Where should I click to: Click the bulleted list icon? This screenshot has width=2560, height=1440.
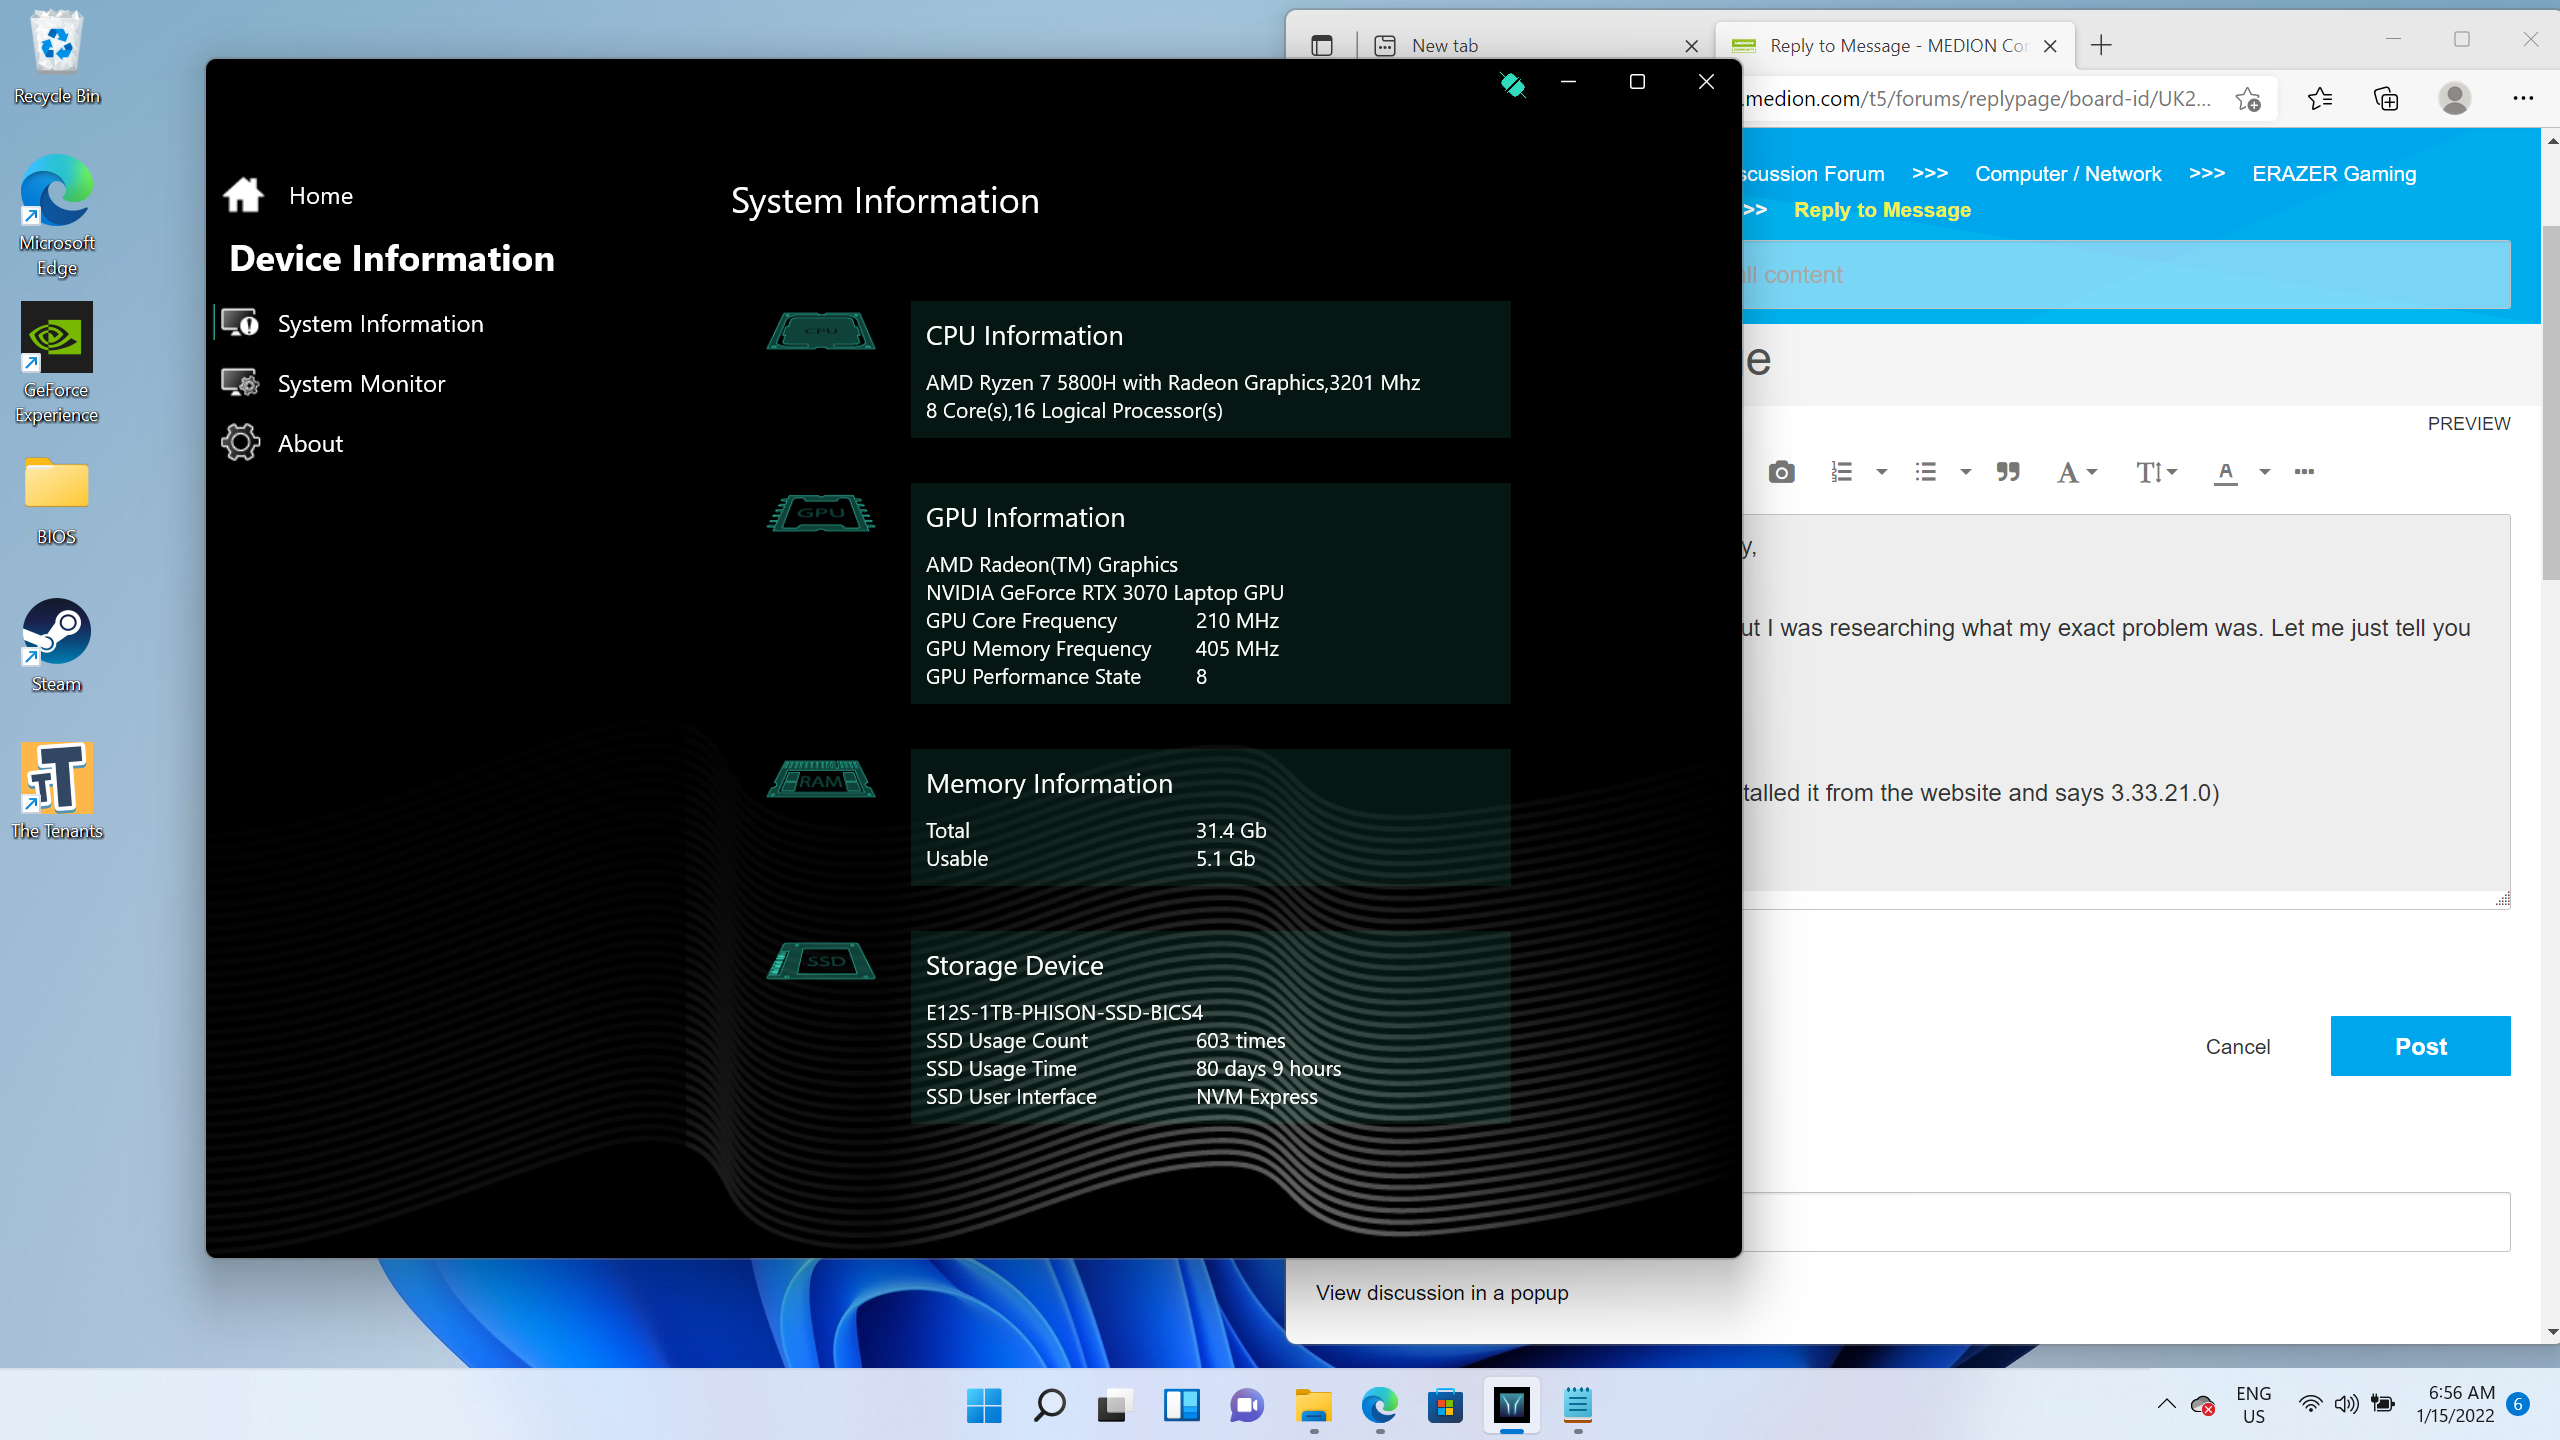pyautogui.click(x=1925, y=472)
